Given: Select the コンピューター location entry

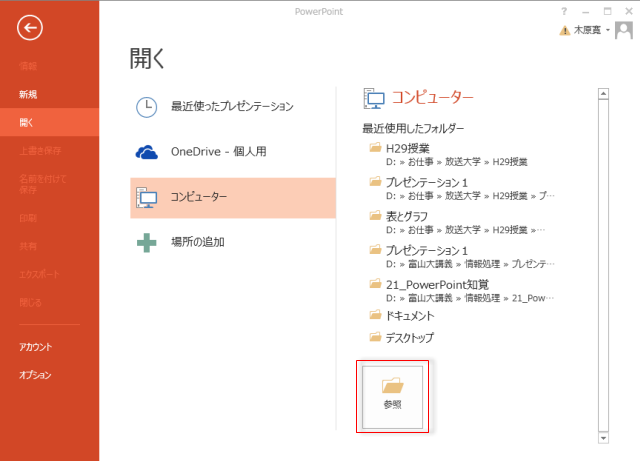Looking at the screenshot, I should (x=233, y=198).
